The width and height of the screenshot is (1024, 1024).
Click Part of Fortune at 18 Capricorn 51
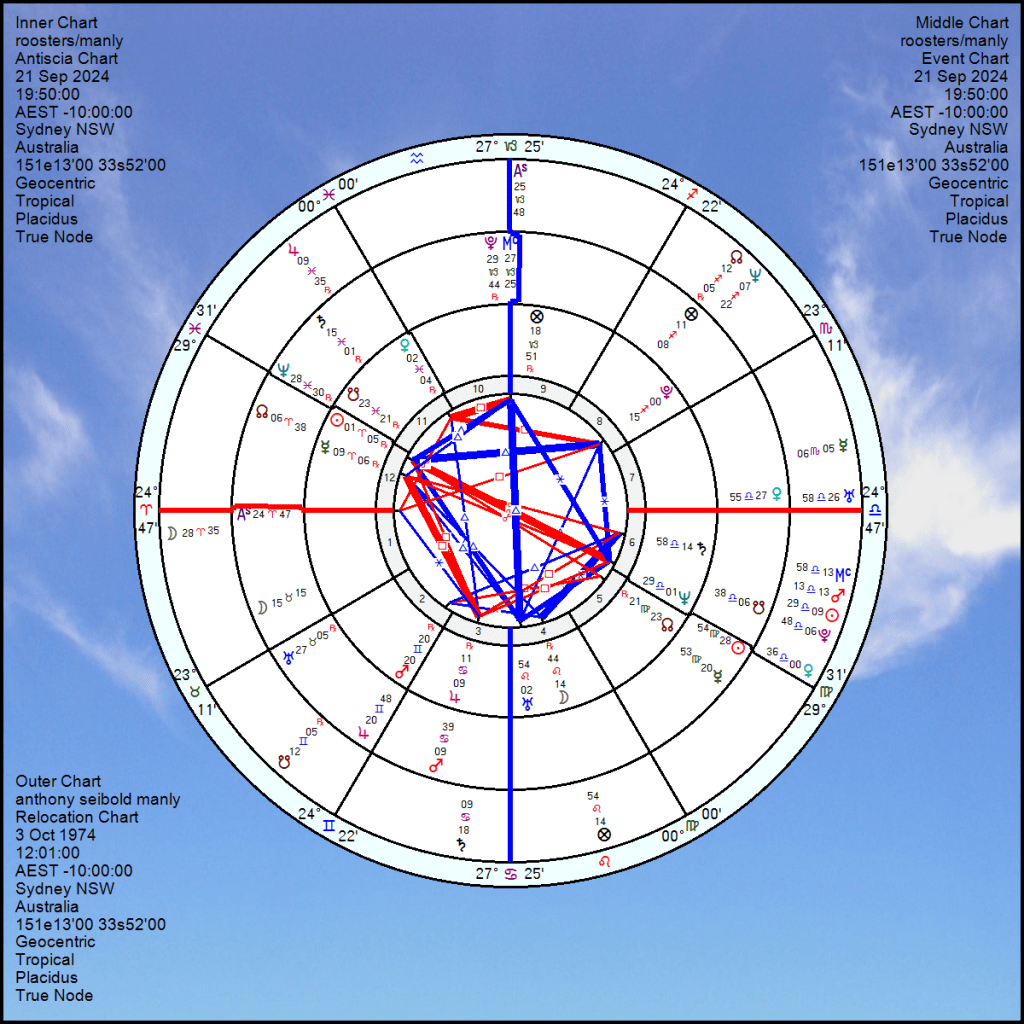(536, 314)
